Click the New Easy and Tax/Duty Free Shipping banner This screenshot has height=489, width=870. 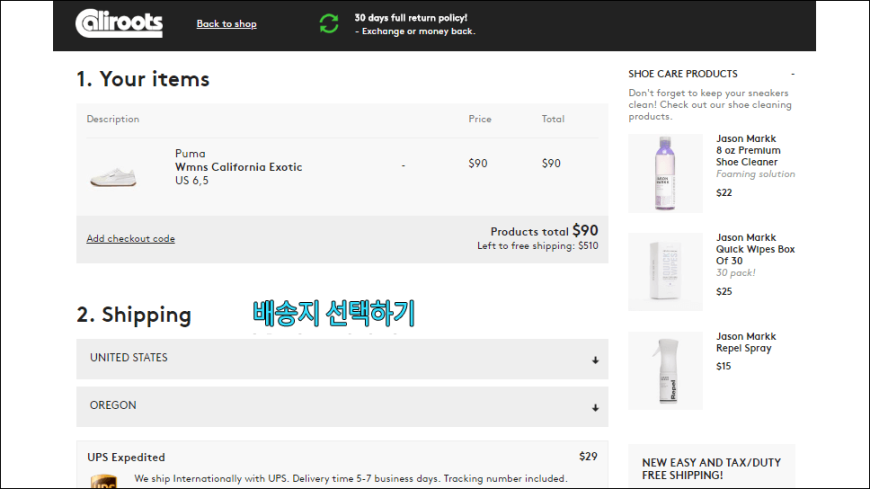point(711,468)
